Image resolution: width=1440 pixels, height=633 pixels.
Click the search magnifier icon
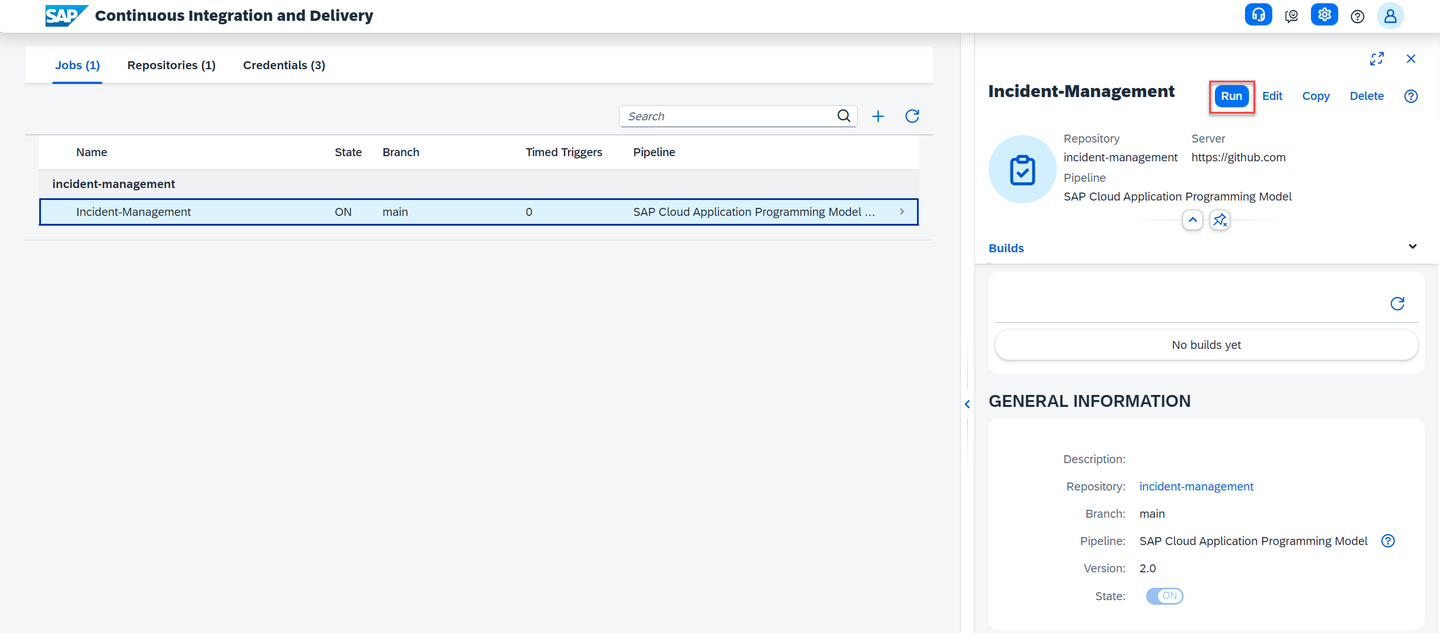[844, 116]
